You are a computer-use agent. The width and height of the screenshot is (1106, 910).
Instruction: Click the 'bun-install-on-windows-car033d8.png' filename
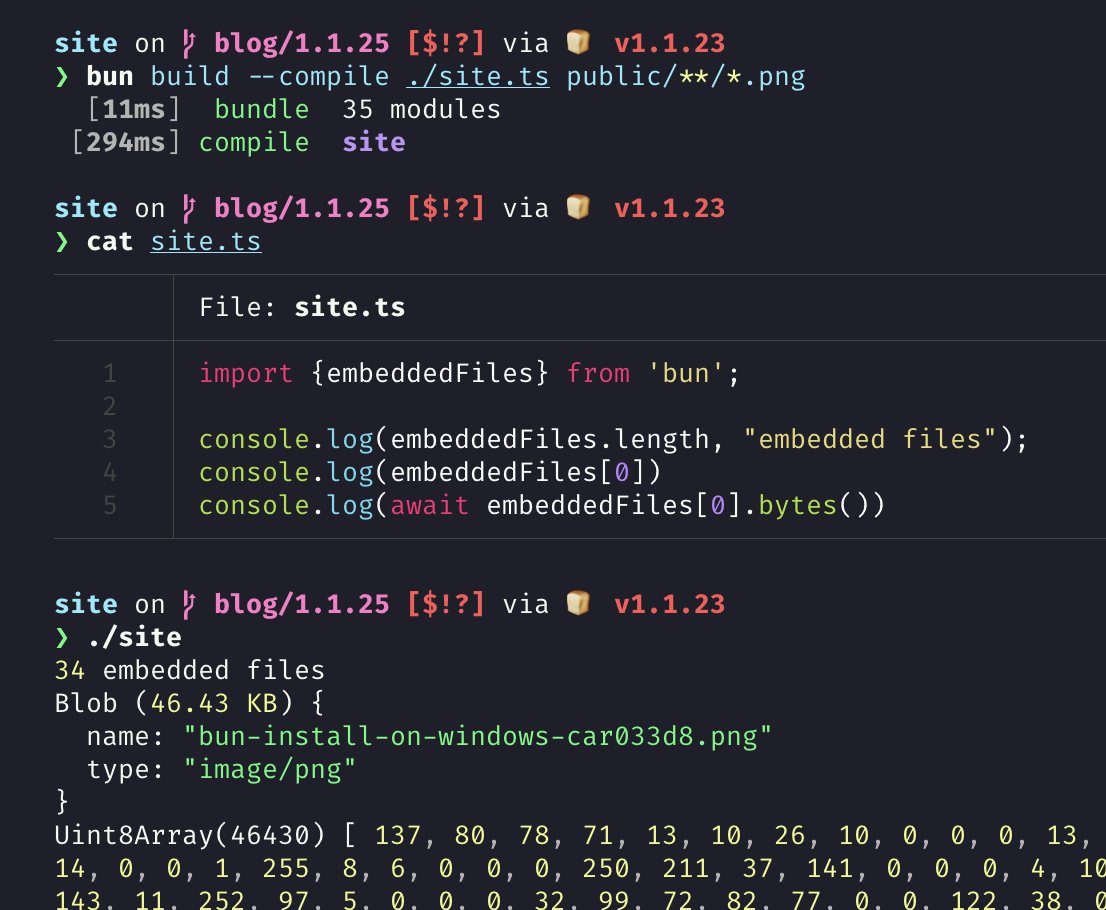coord(478,736)
